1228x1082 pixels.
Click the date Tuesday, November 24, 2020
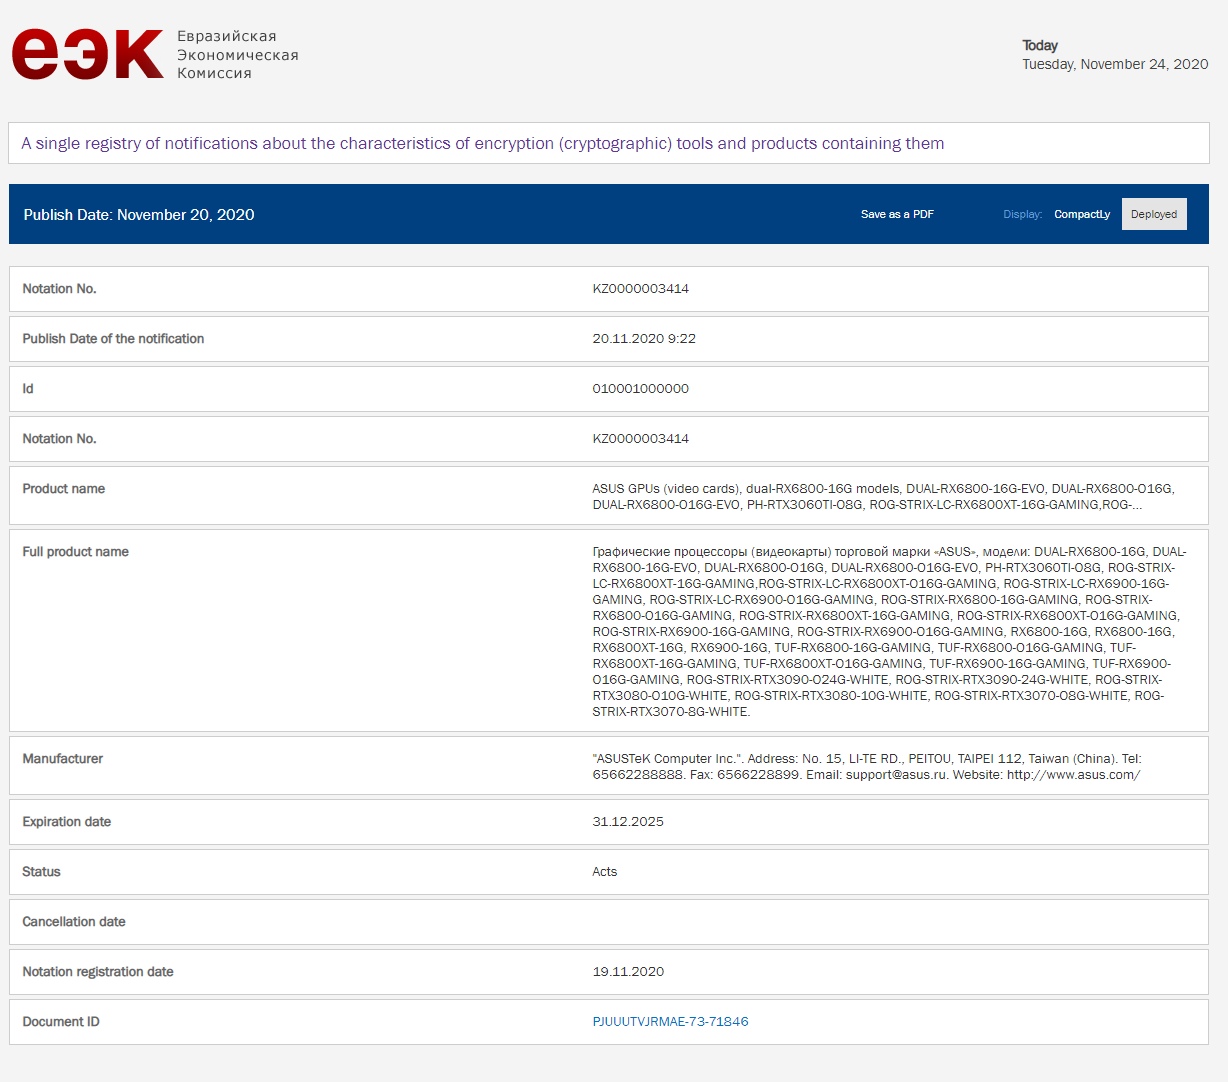(1115, 64)
